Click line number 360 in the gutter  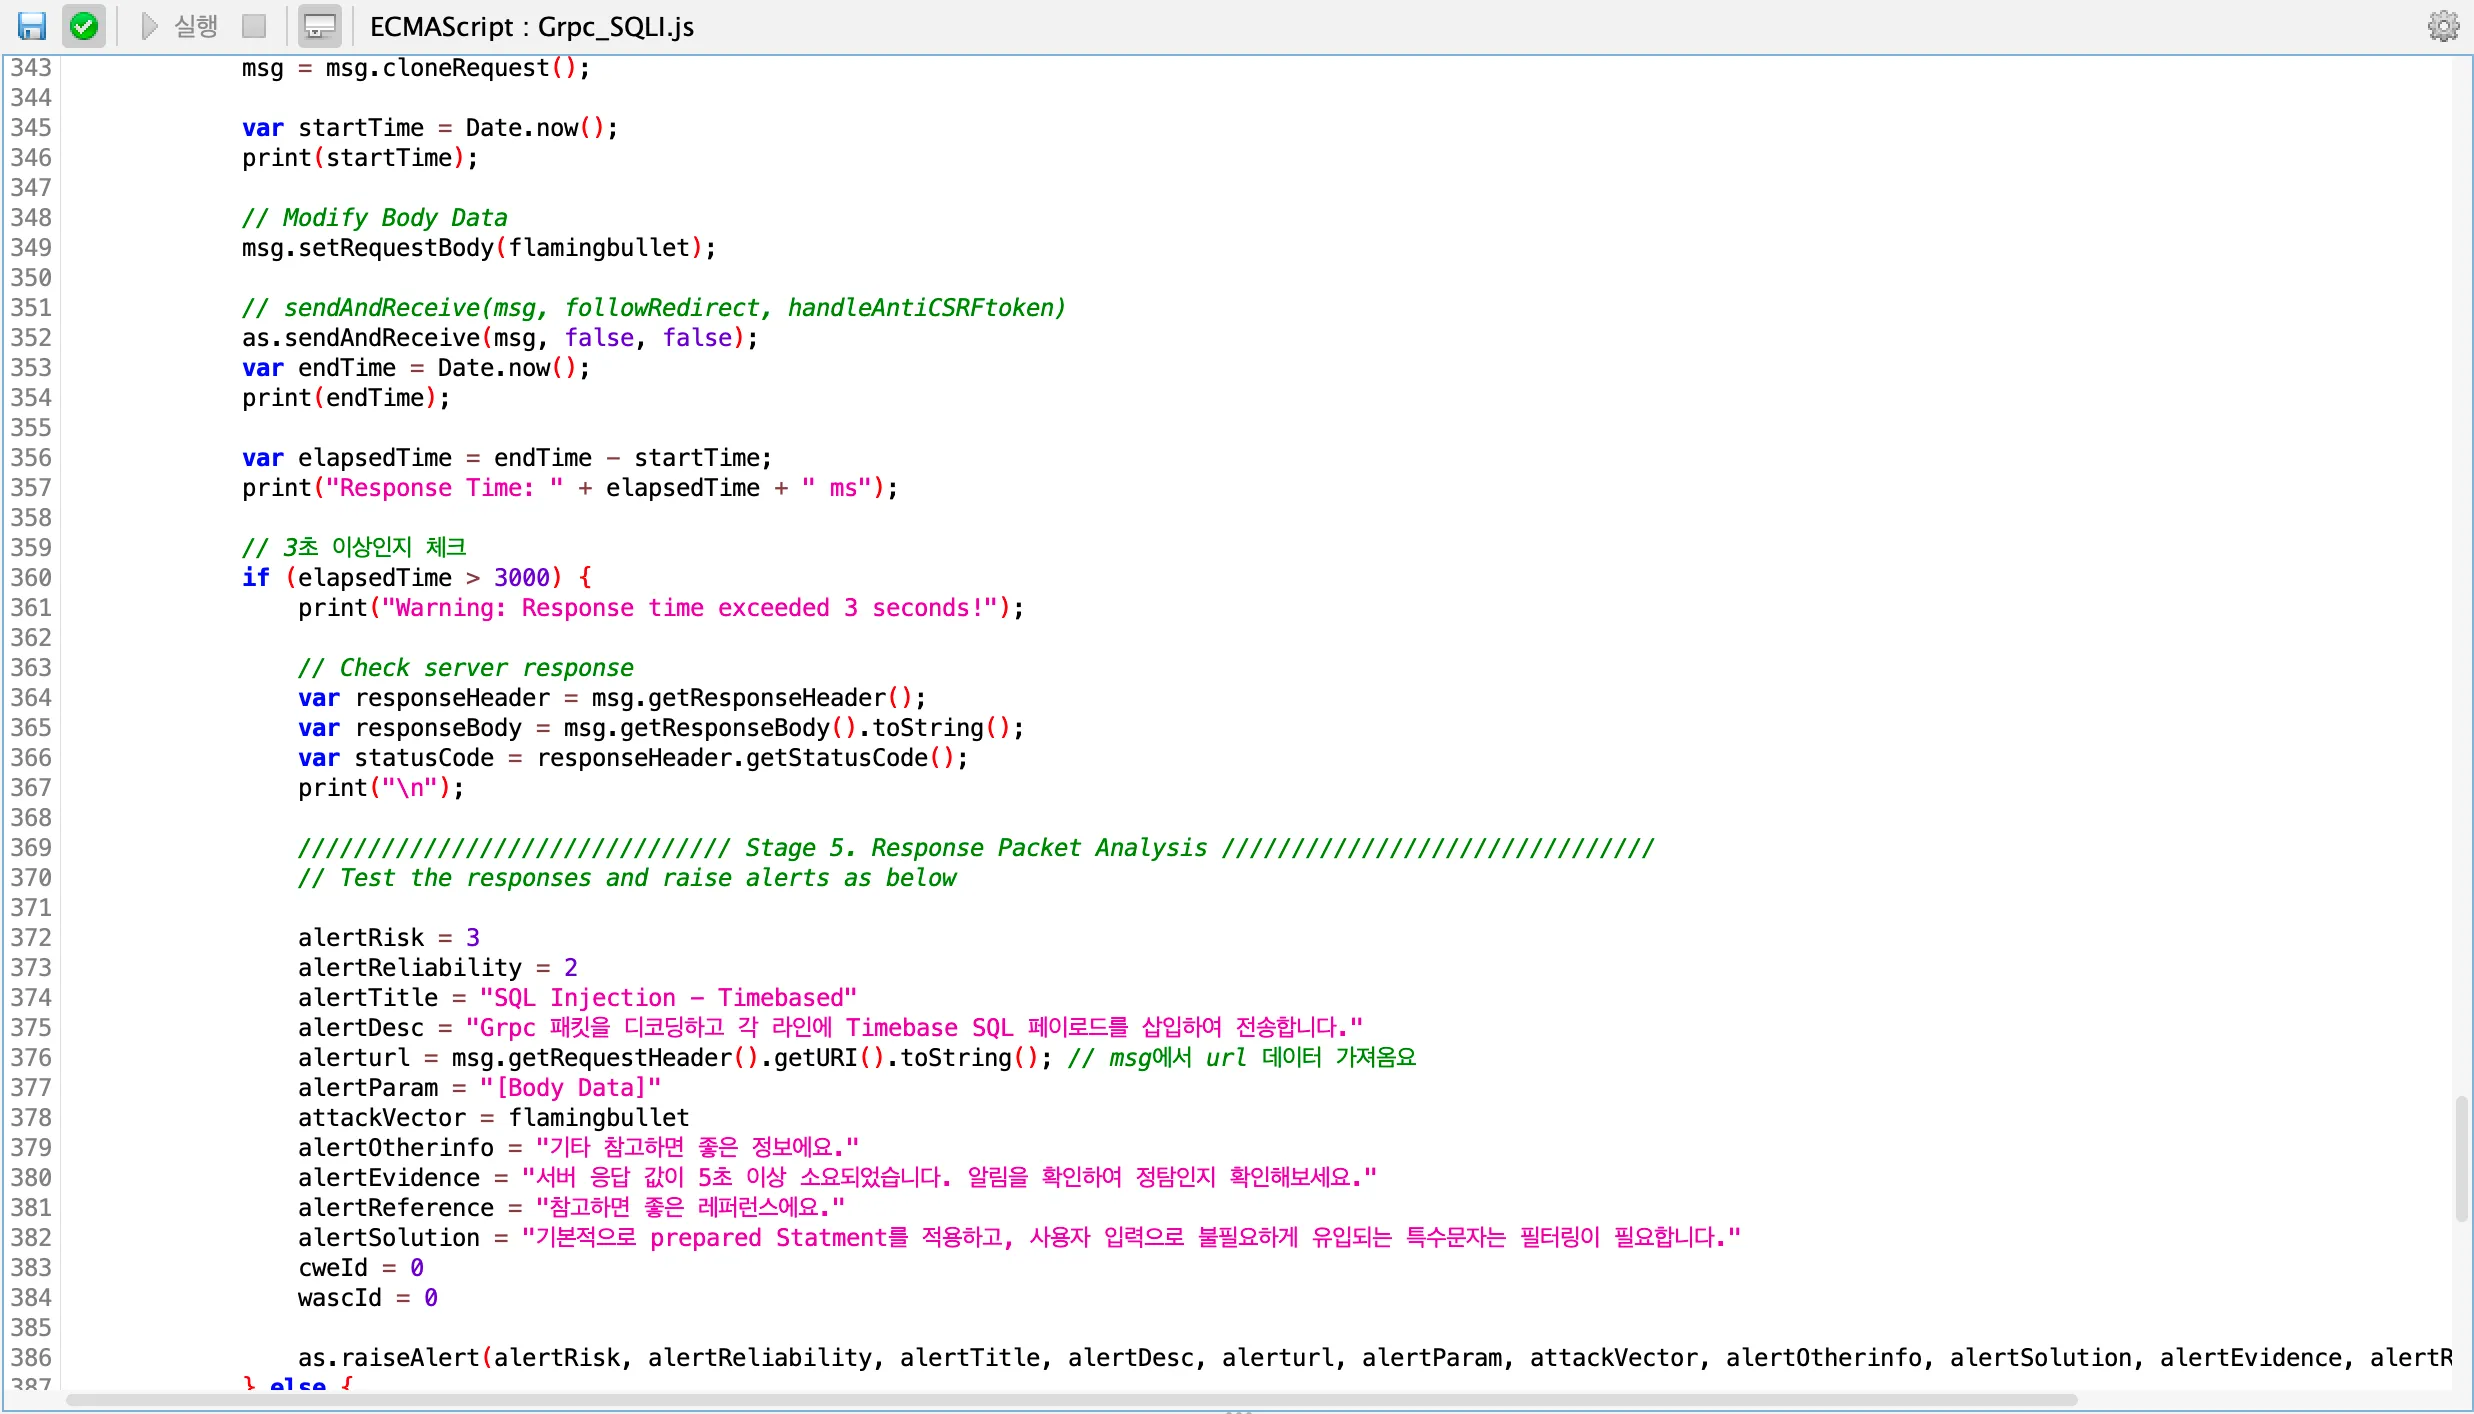31,577
